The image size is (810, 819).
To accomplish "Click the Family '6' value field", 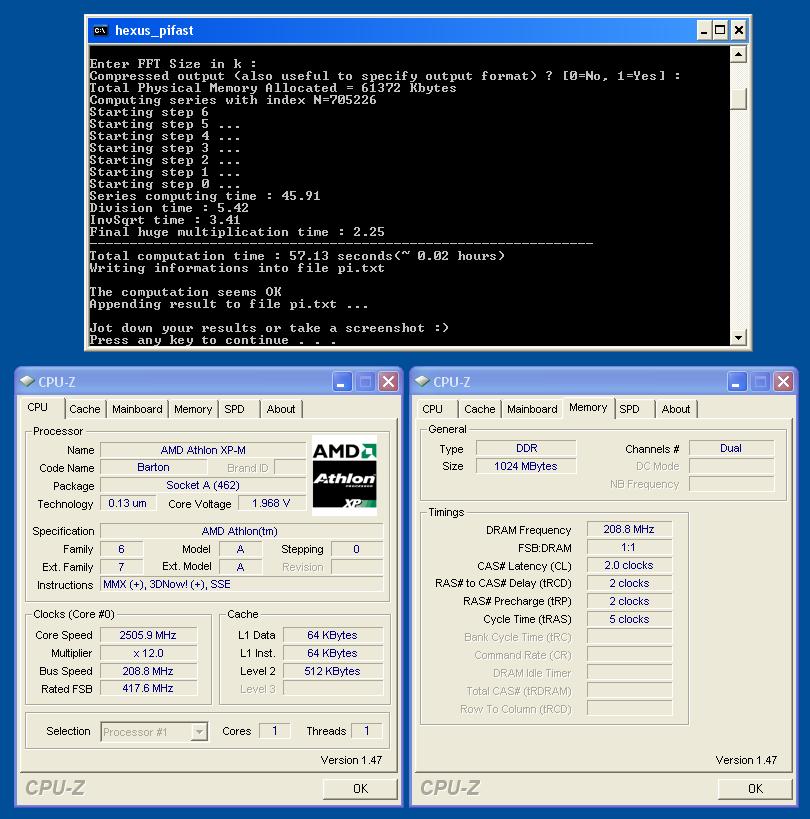I will coord(121,549).
